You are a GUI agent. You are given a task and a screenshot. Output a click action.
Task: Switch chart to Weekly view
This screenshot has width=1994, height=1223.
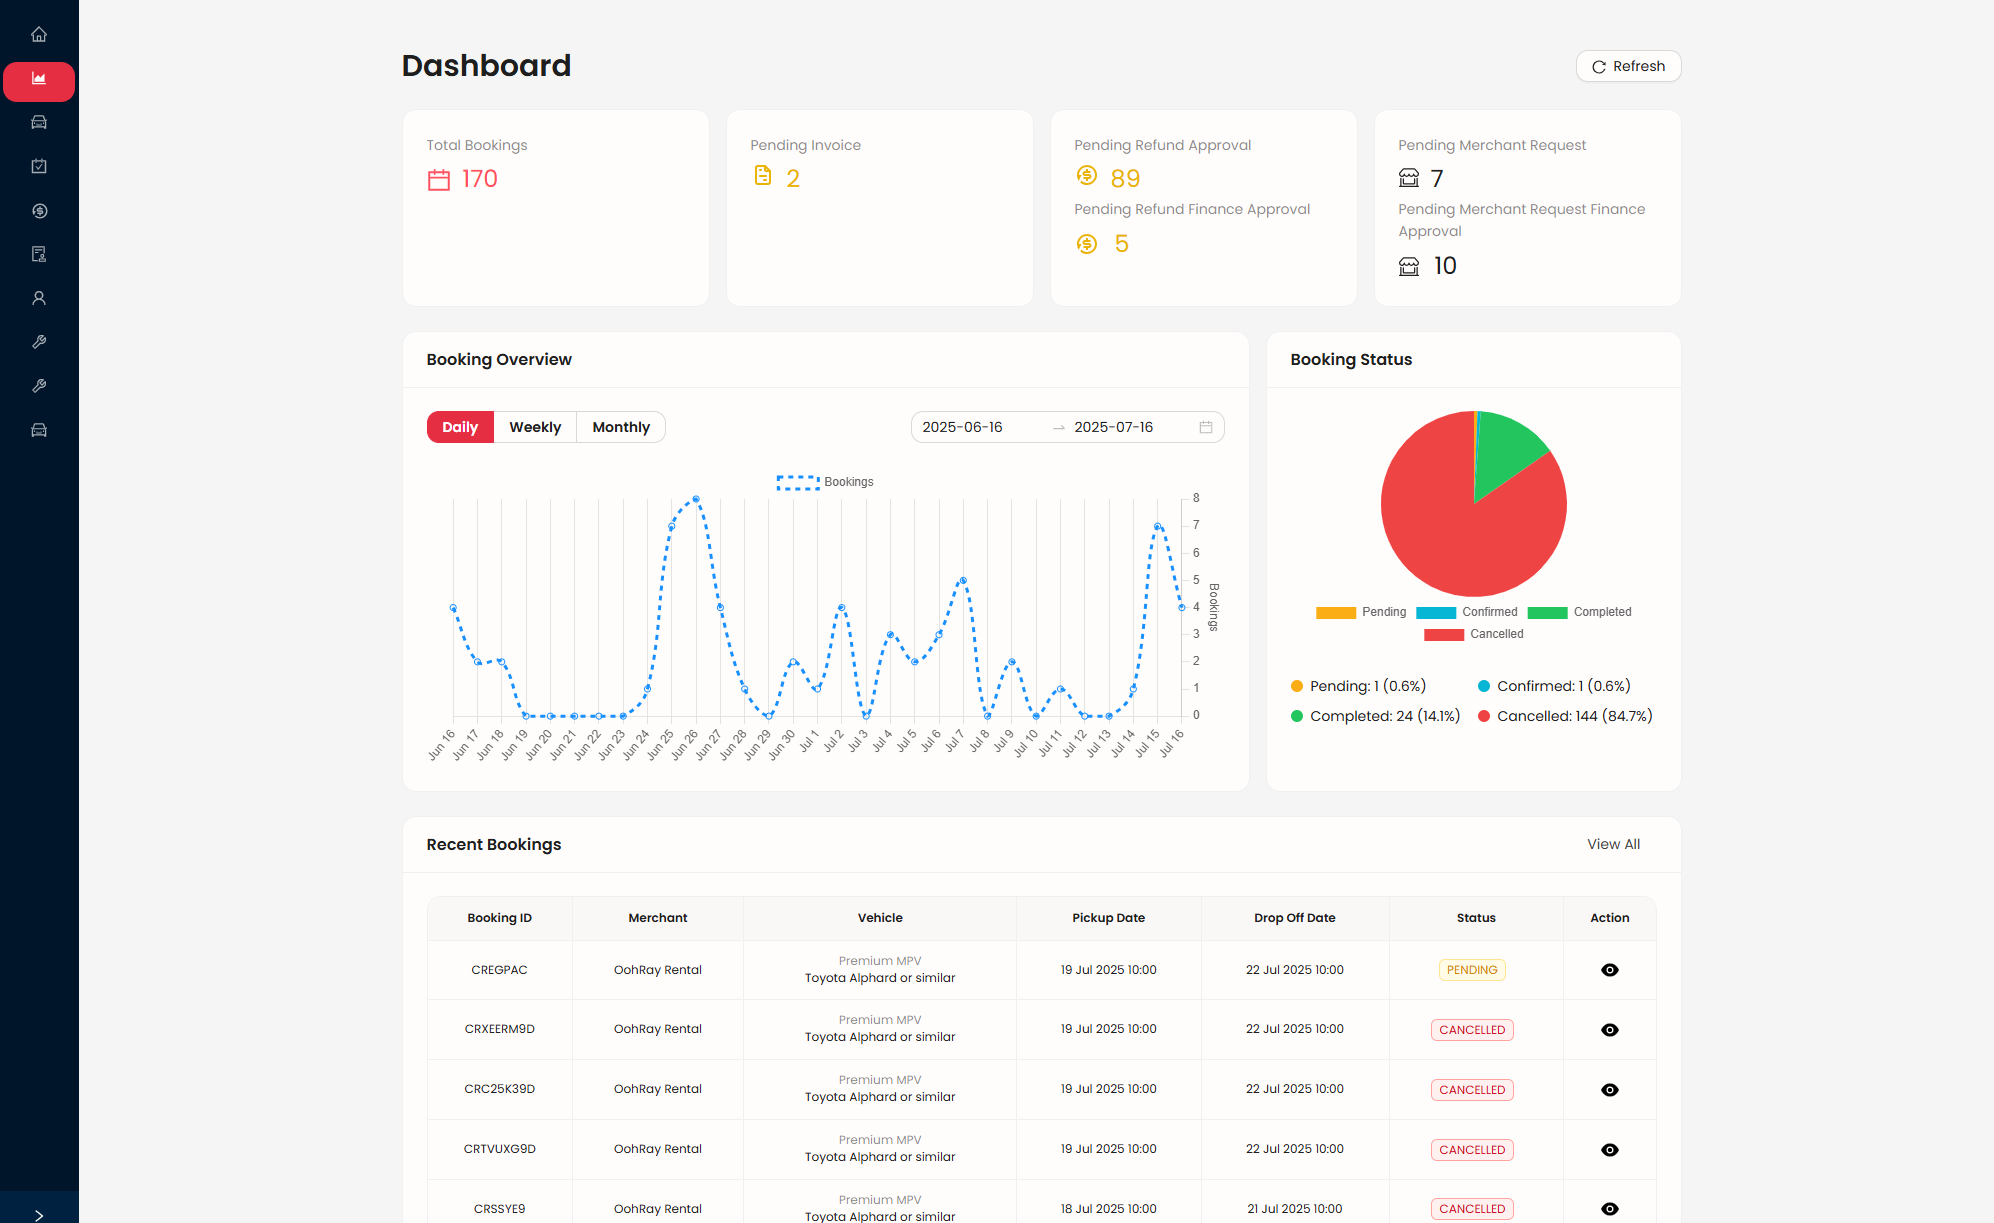tap(535, 427)
